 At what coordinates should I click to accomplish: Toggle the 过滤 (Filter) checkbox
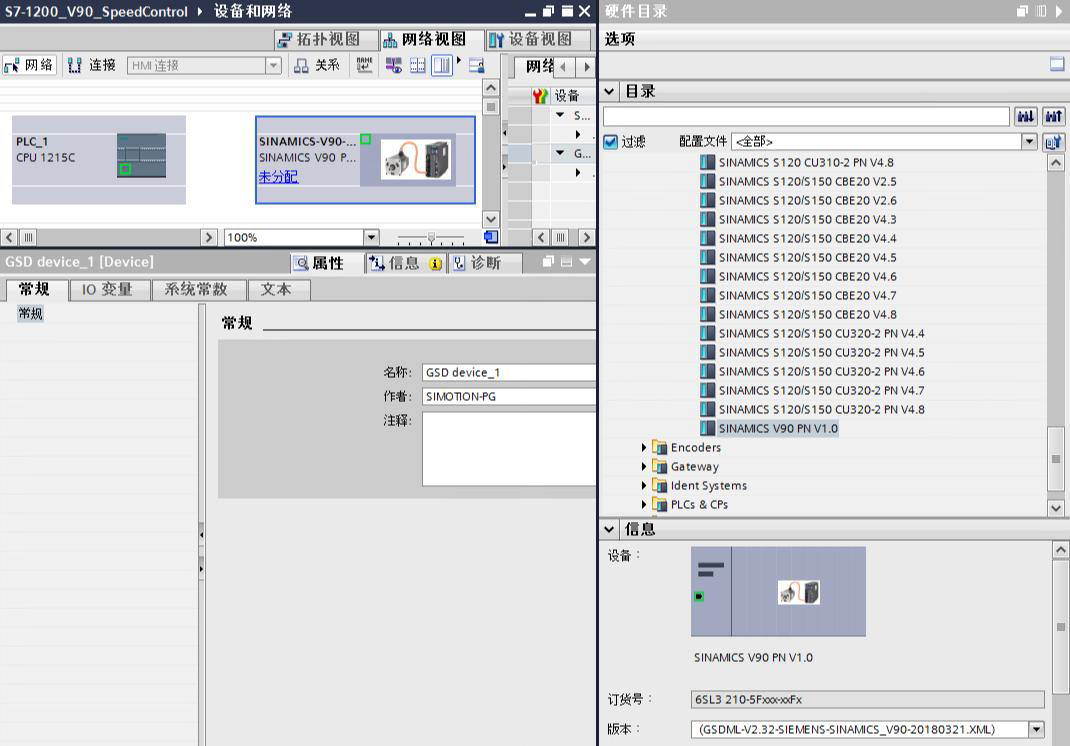point(611,142)
